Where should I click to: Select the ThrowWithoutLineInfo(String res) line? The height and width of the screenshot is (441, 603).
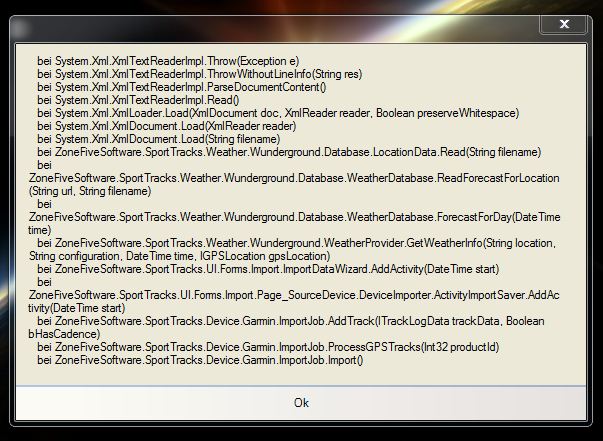tap(200, 74)
